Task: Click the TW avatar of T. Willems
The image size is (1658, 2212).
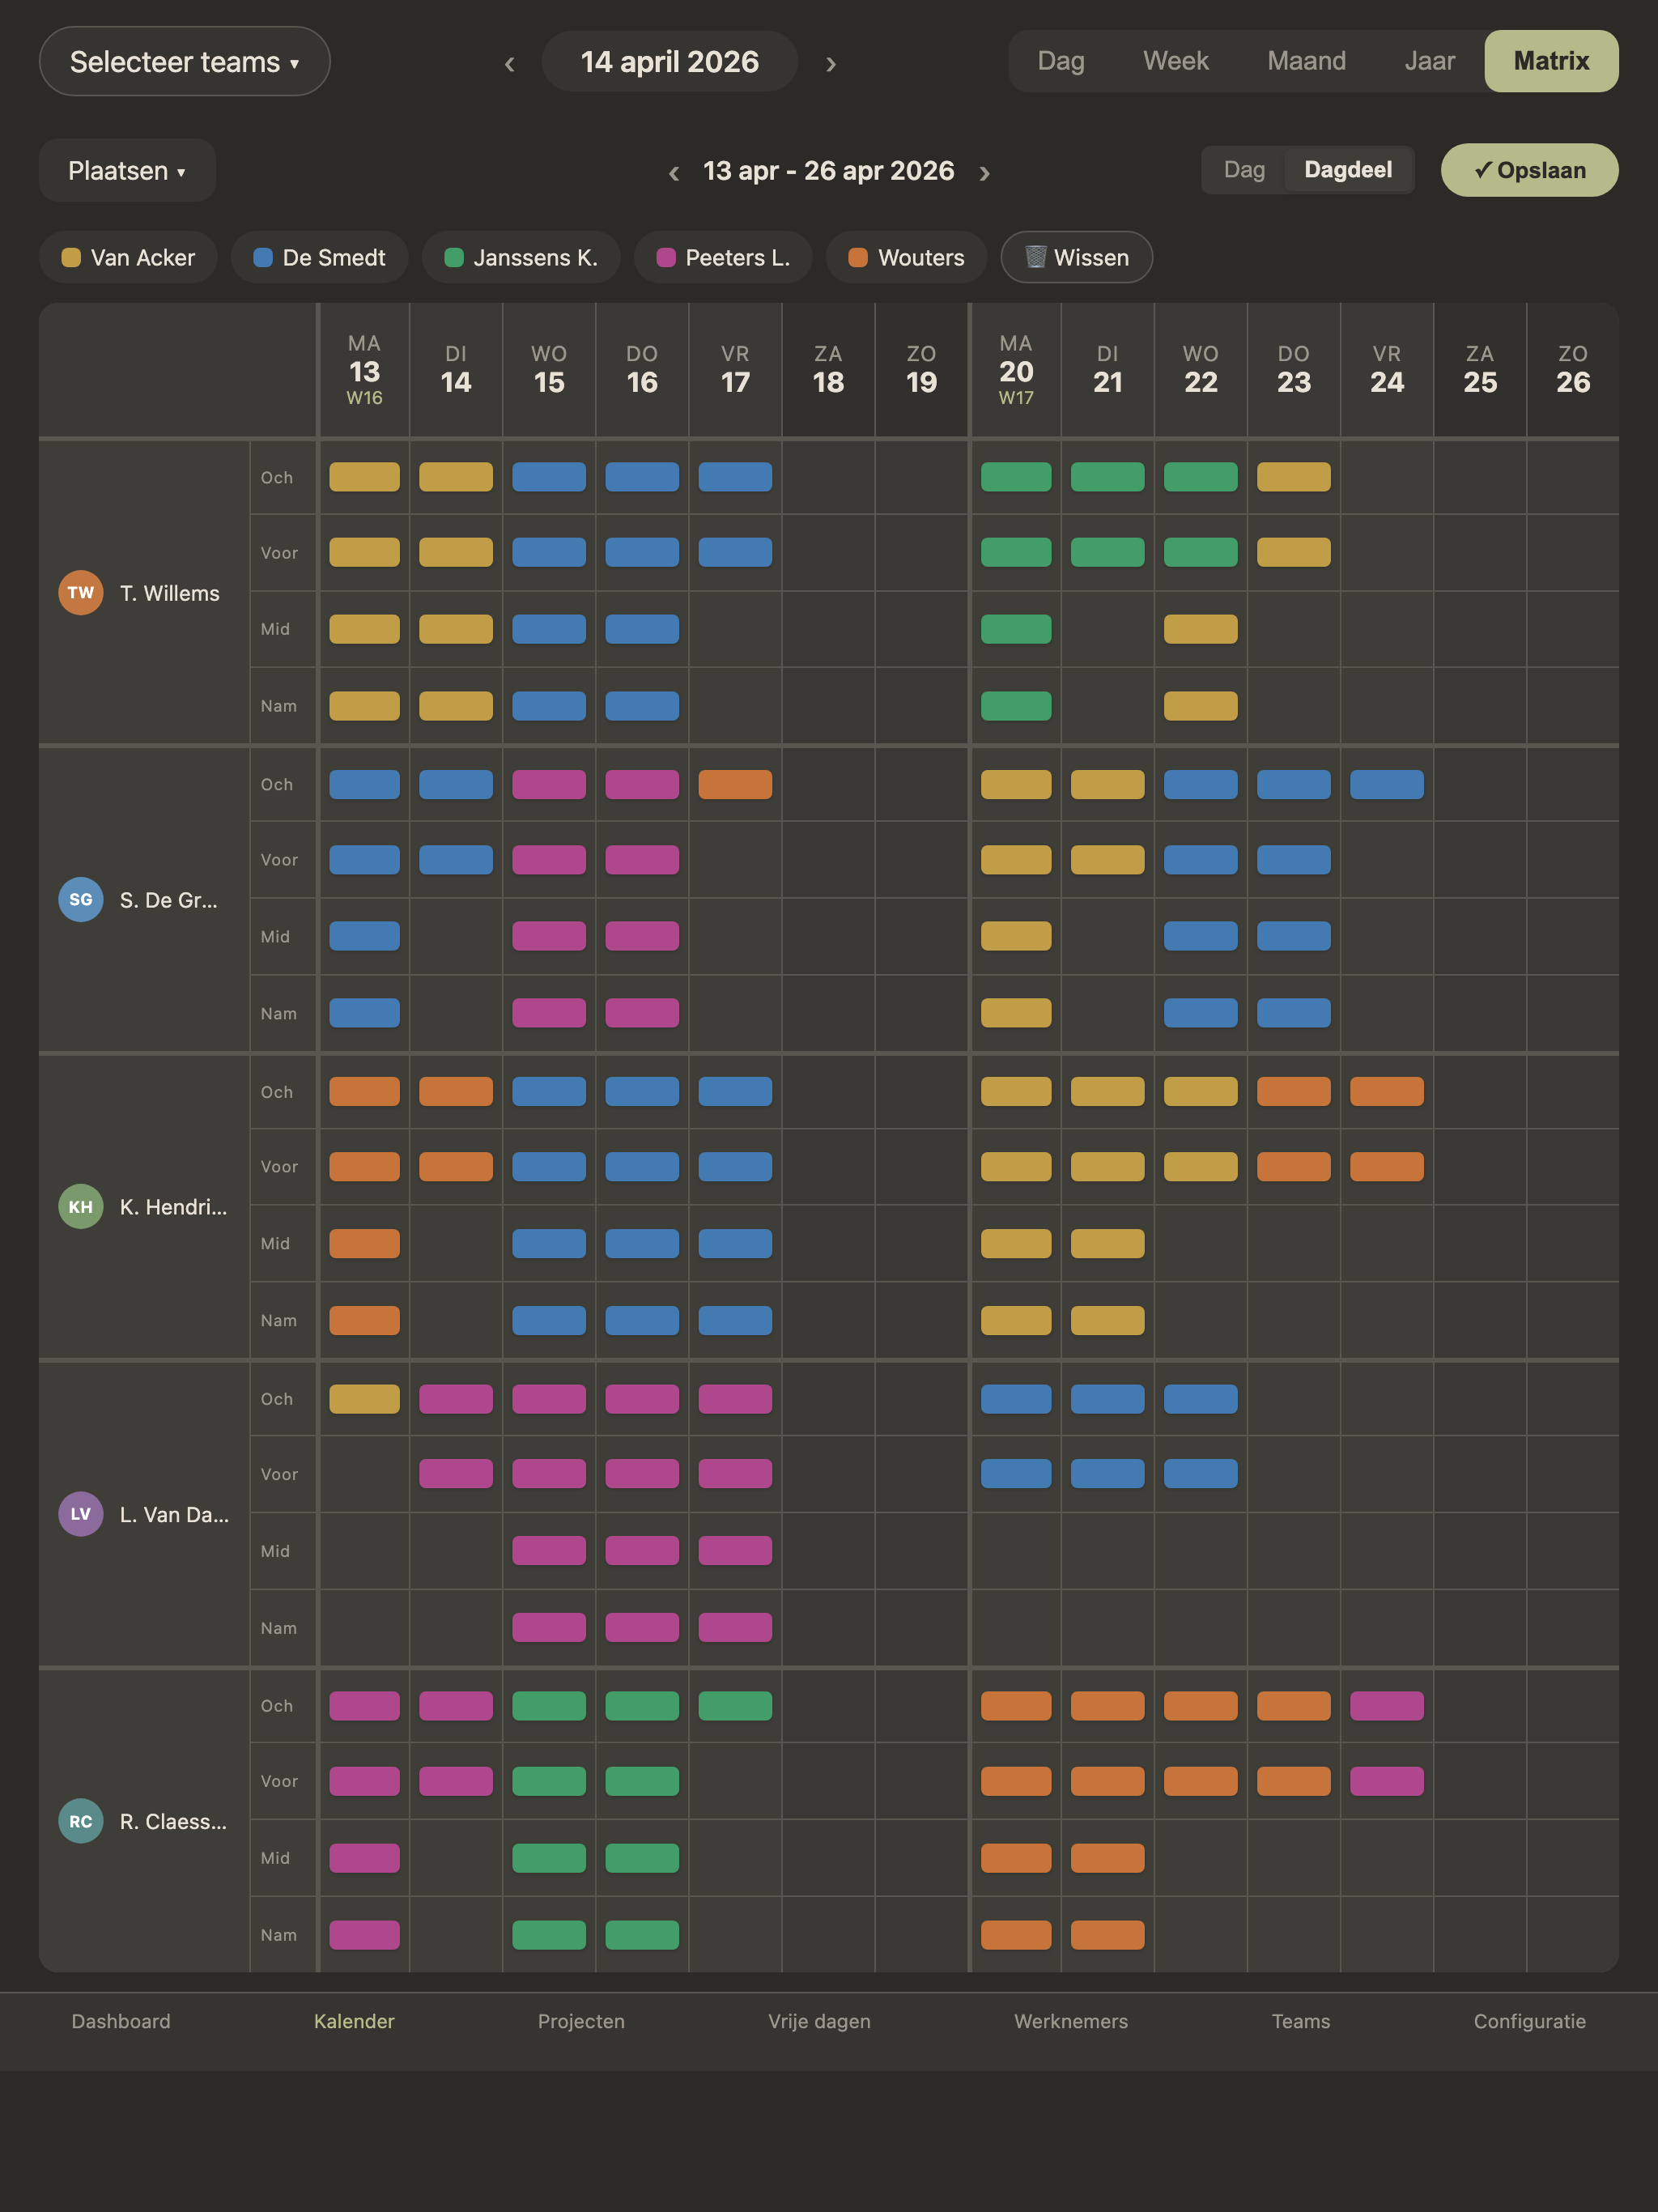Action: coord(81,593)
